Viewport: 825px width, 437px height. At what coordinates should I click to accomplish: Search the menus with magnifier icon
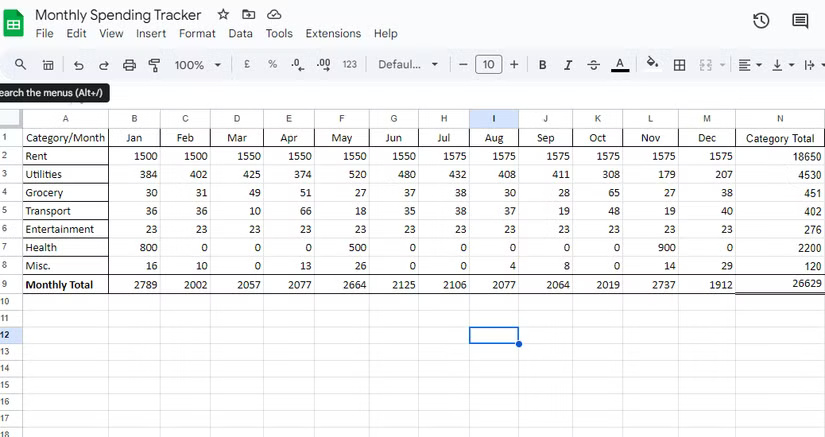pyautogui.click(x=20, y=65)
